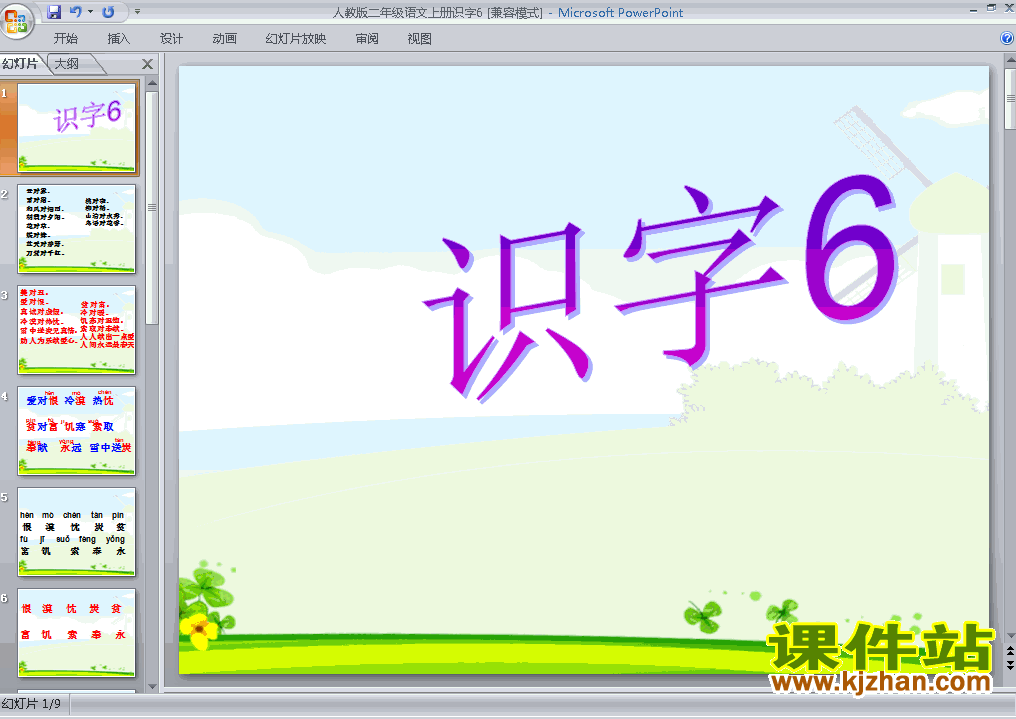The width and height of the screenshot is (1016, 719).
Task: Open the 审阅 ribbon tab
Action: coord(367,39)
